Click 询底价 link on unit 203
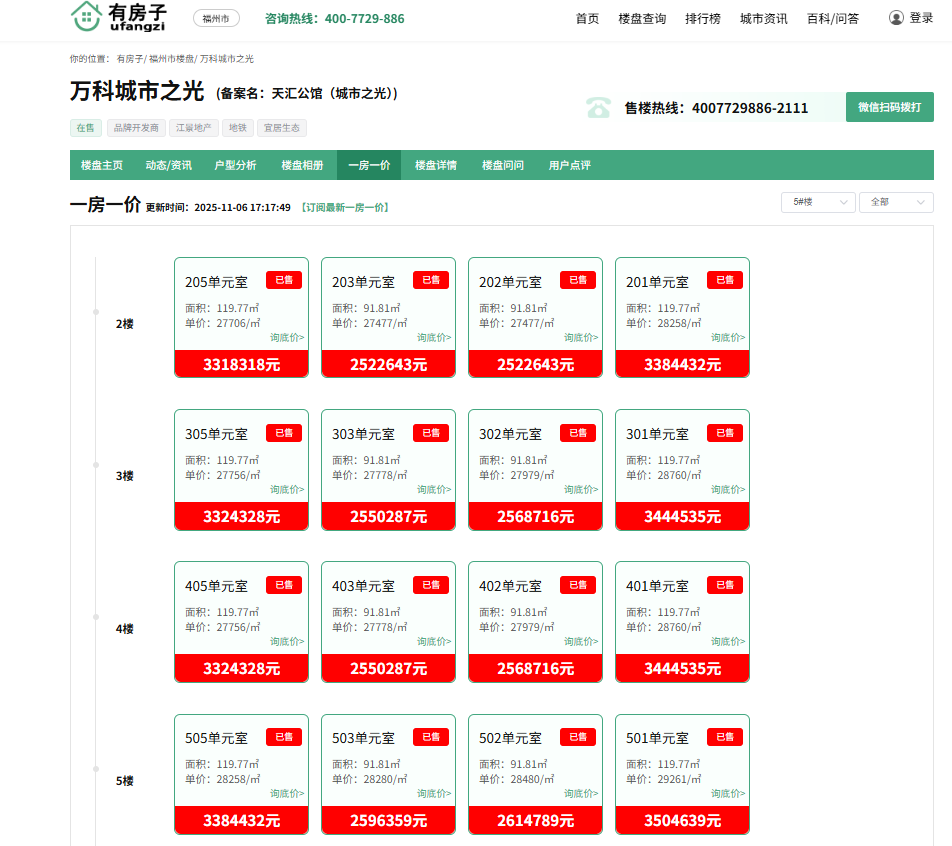This screenshot has width=952, height=846. pyautogui.click(x=434, y=338)
